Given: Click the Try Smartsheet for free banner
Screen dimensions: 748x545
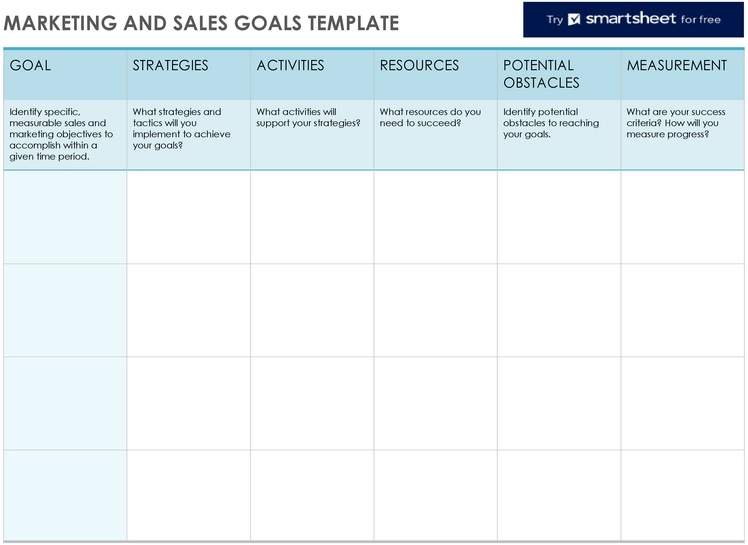Looking at the screenshot, I should (x=633, y=19).
